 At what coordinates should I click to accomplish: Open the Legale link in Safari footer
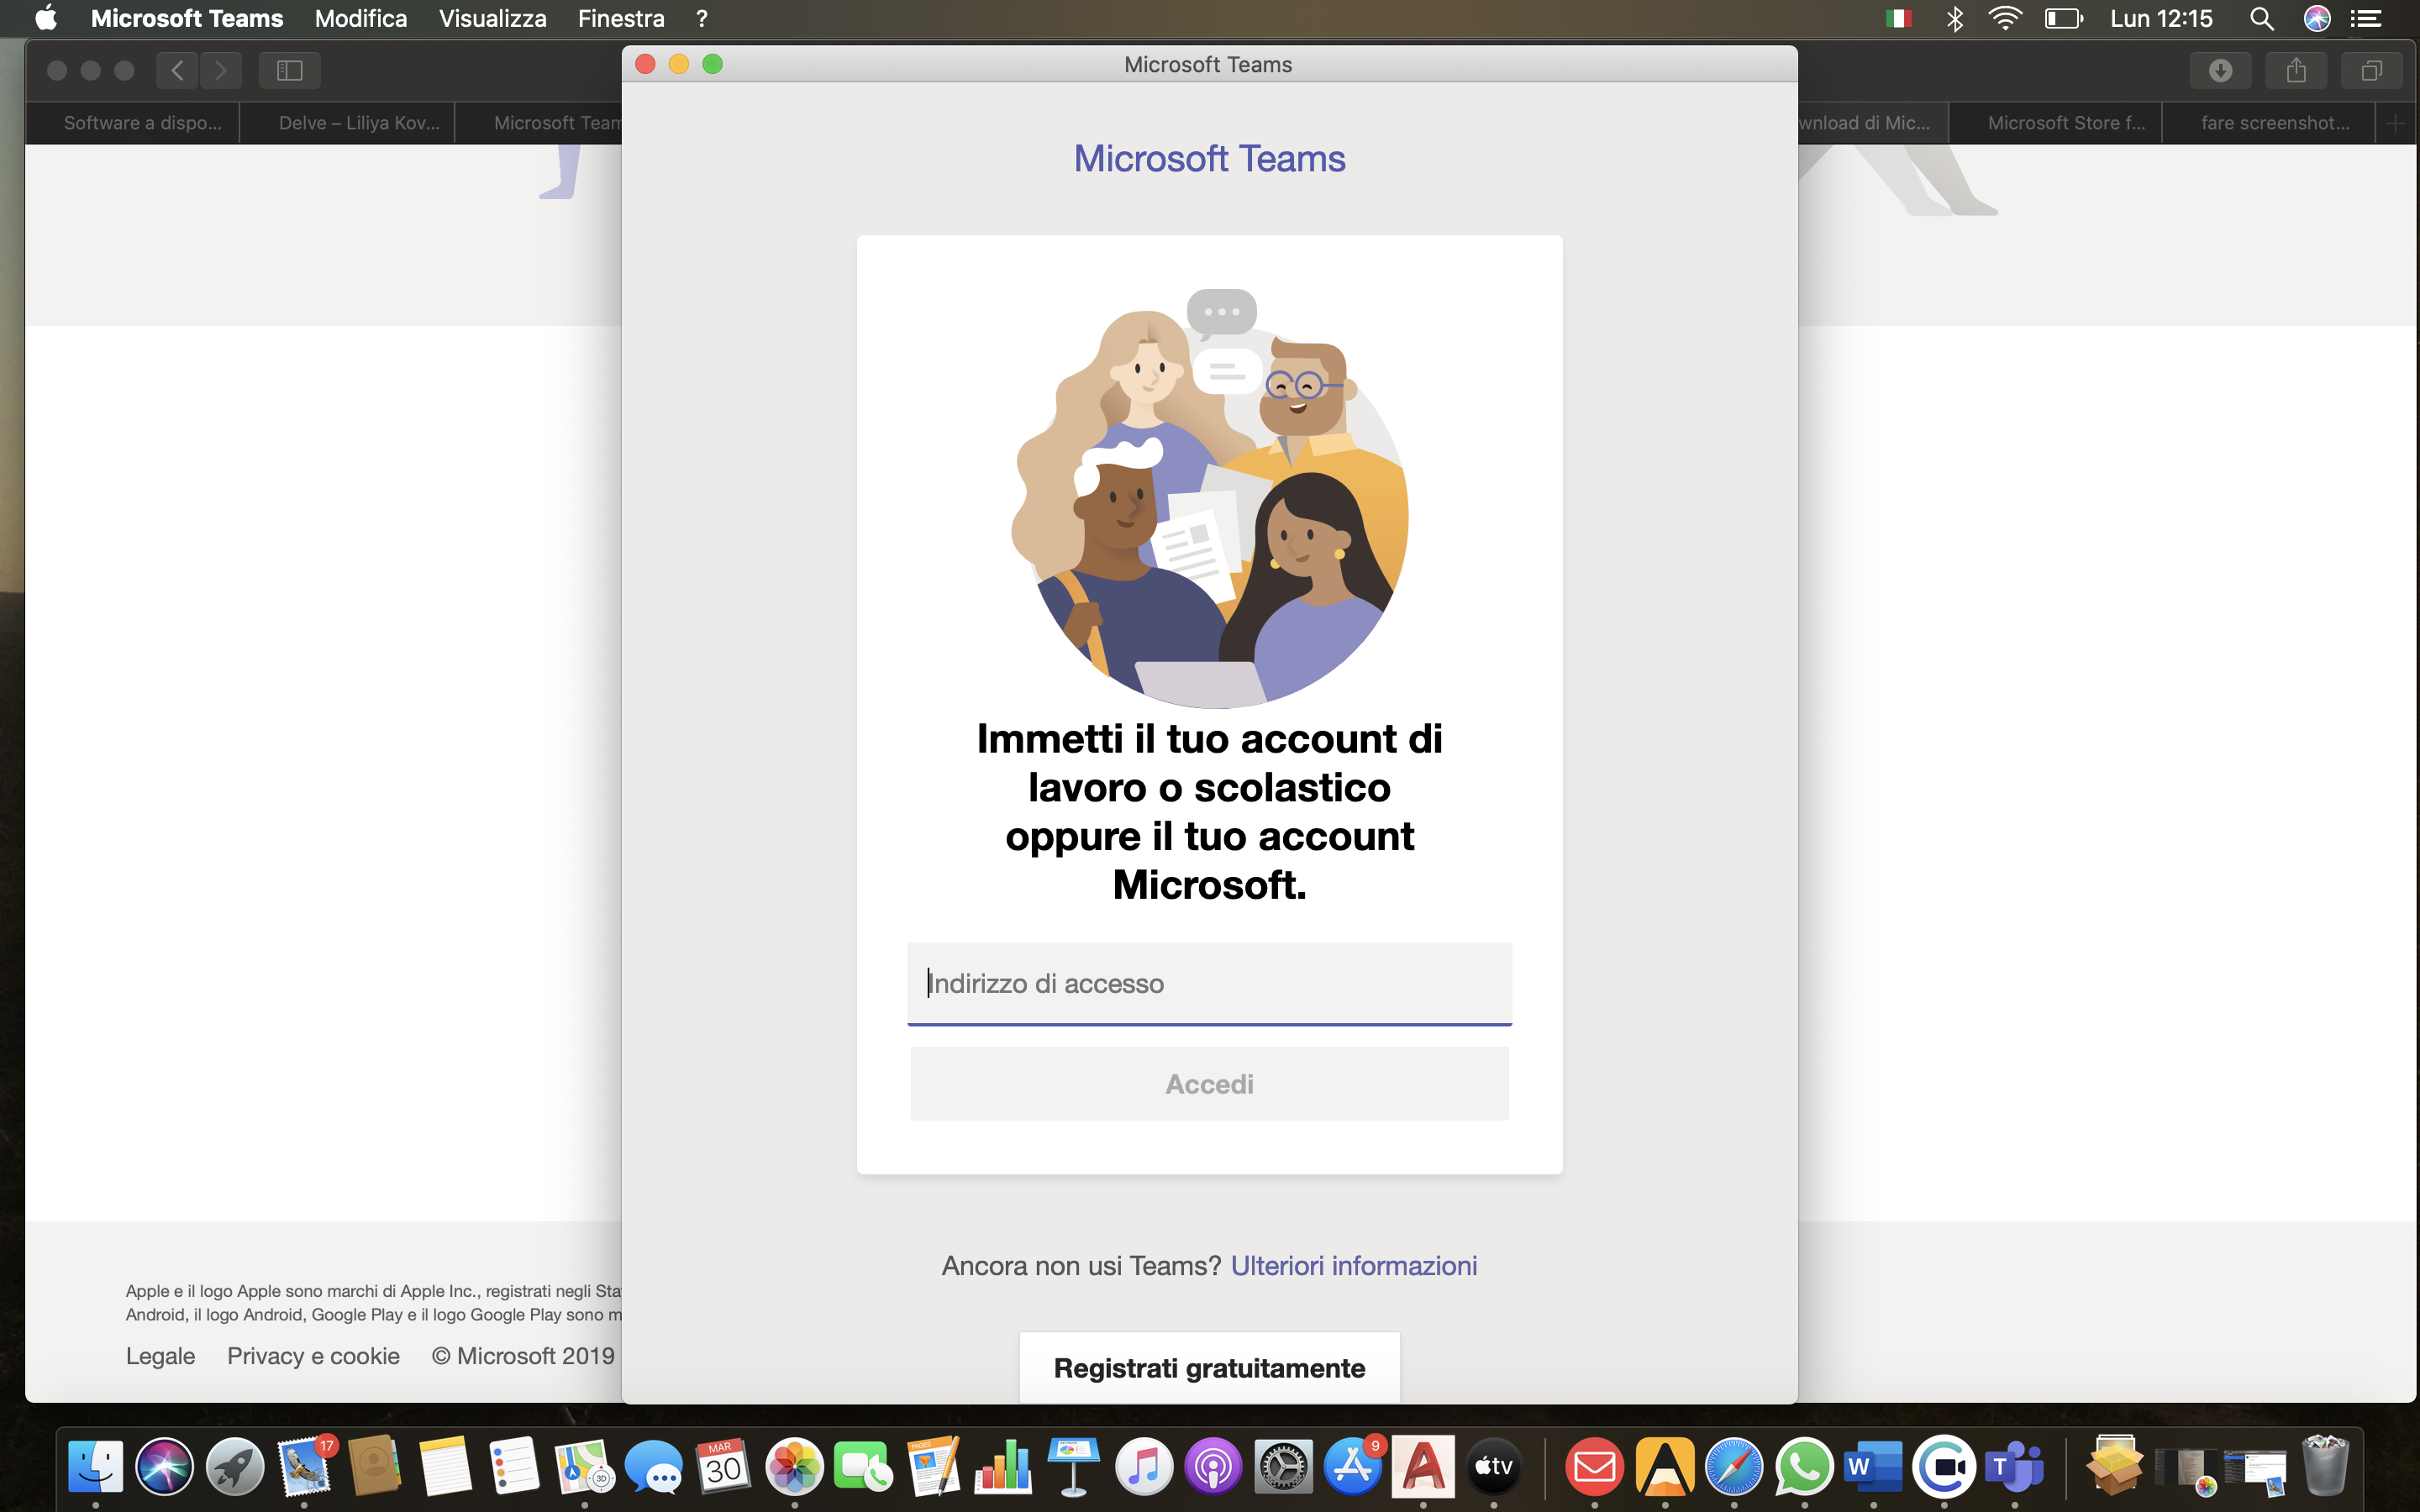click(160, 1356)
